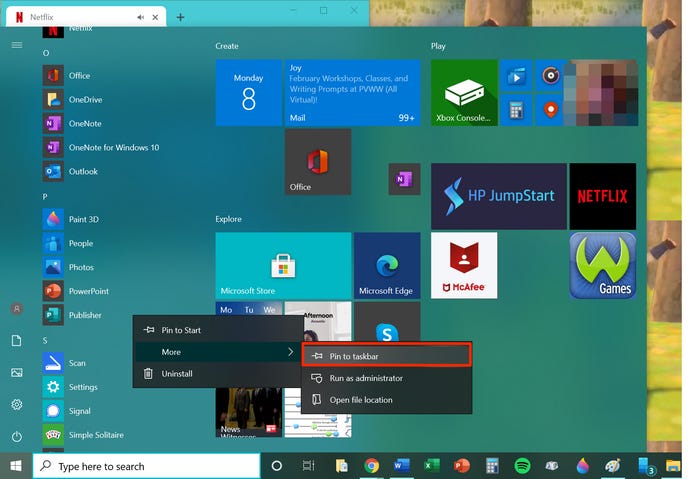Open the McAfee tile
The width and height of the screenshot is (700, 479).
pyautogui.click(x=464, y=266)
